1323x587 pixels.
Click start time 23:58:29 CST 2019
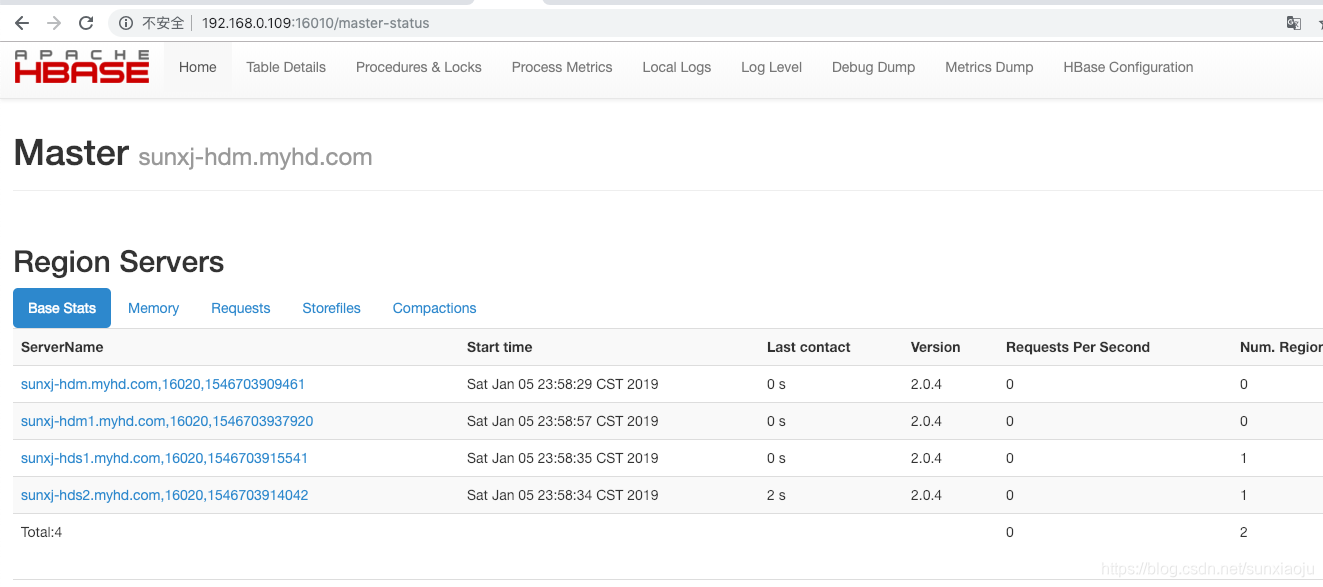[562, 384]
